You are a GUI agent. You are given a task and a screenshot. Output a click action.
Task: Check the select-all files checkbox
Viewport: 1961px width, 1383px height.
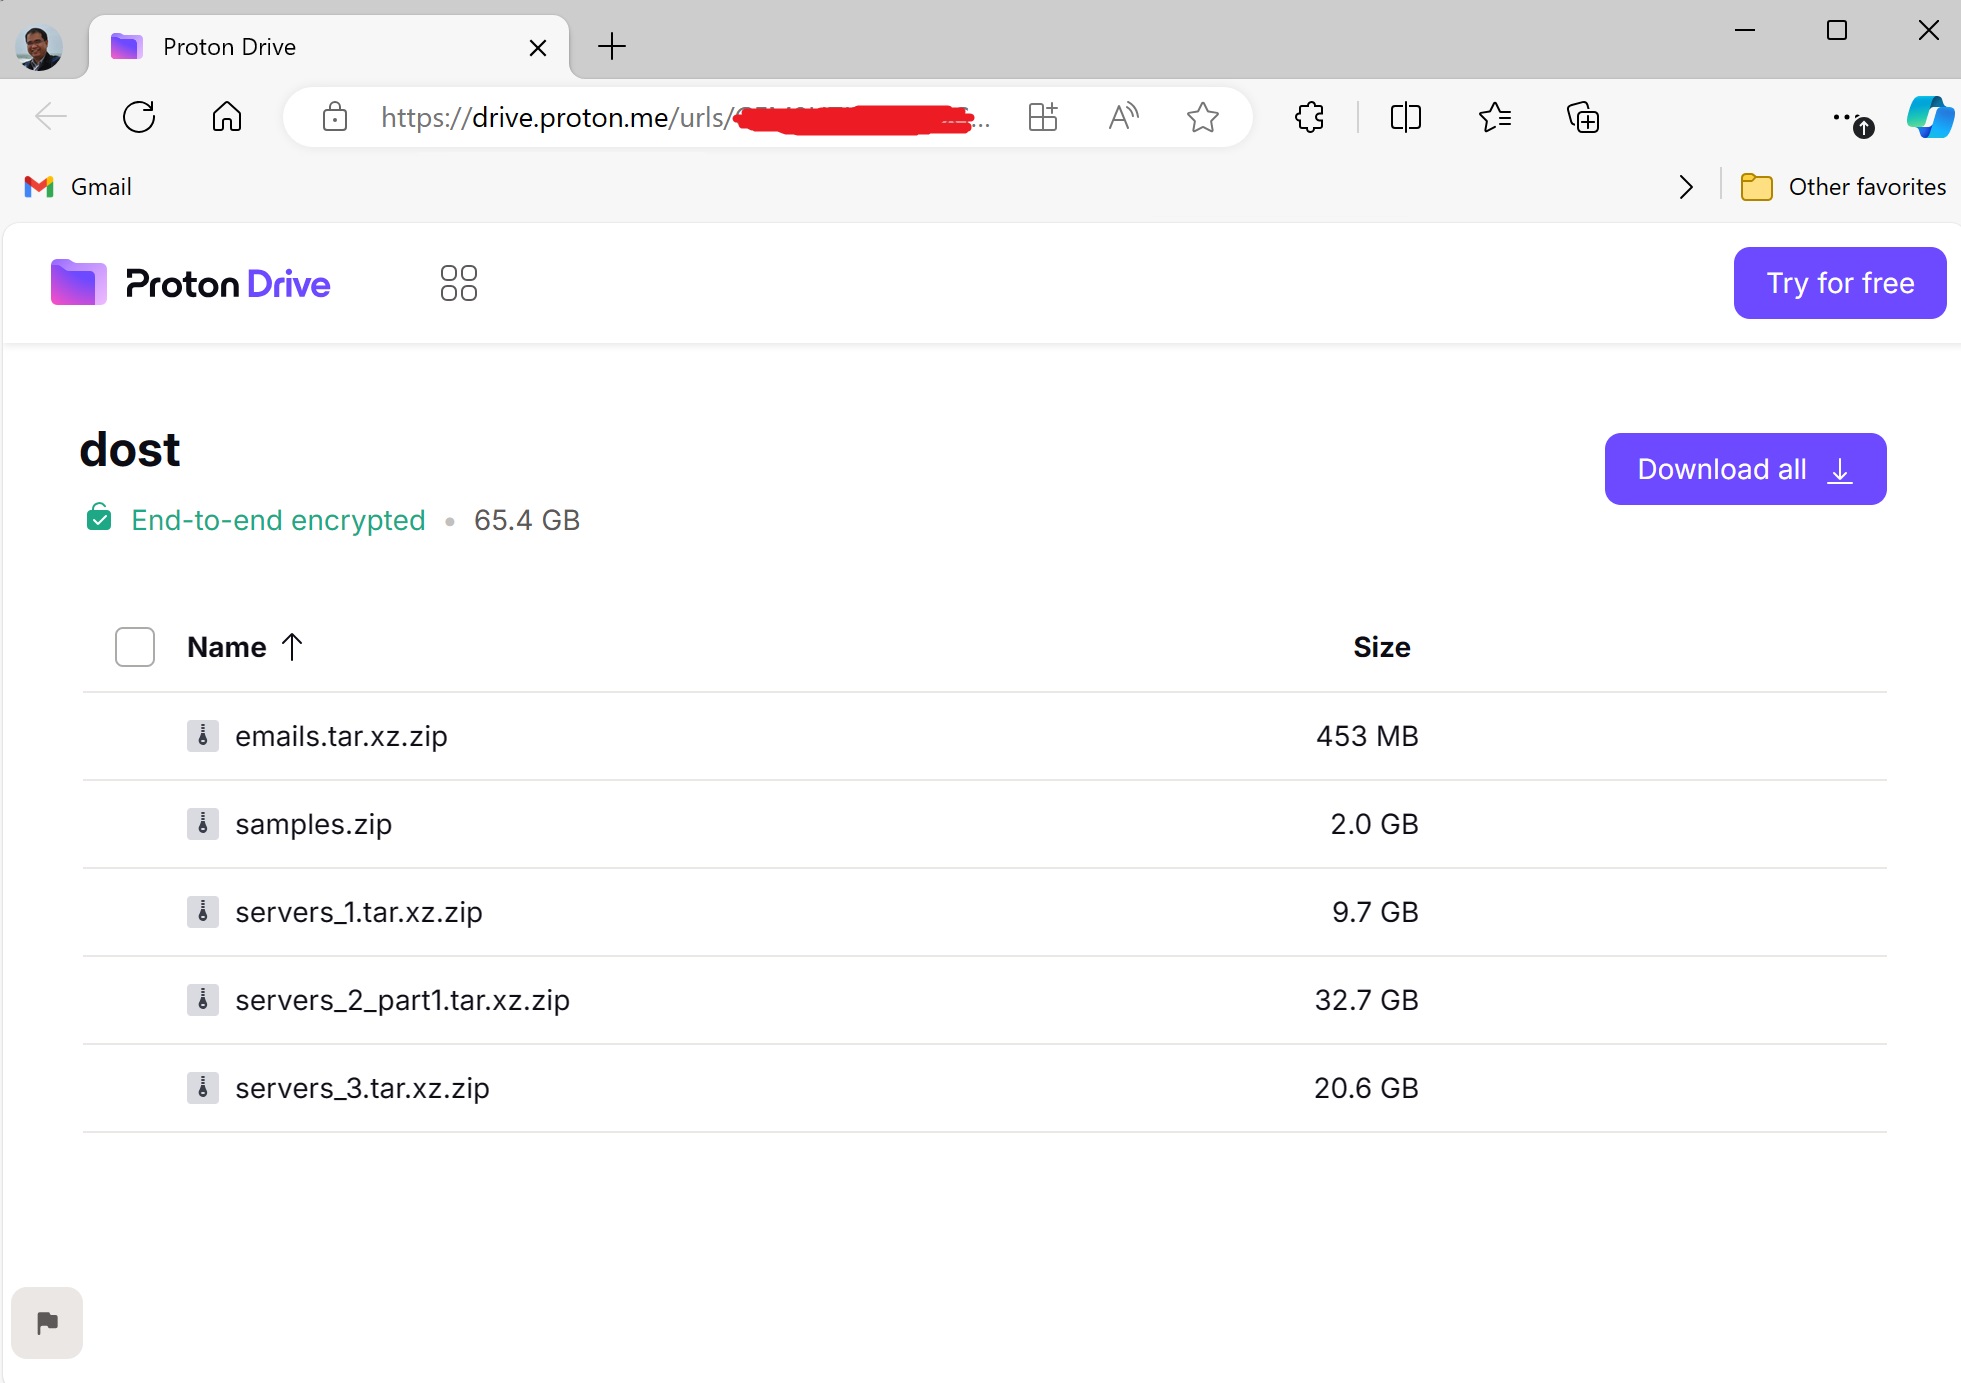tap(135, 647)
